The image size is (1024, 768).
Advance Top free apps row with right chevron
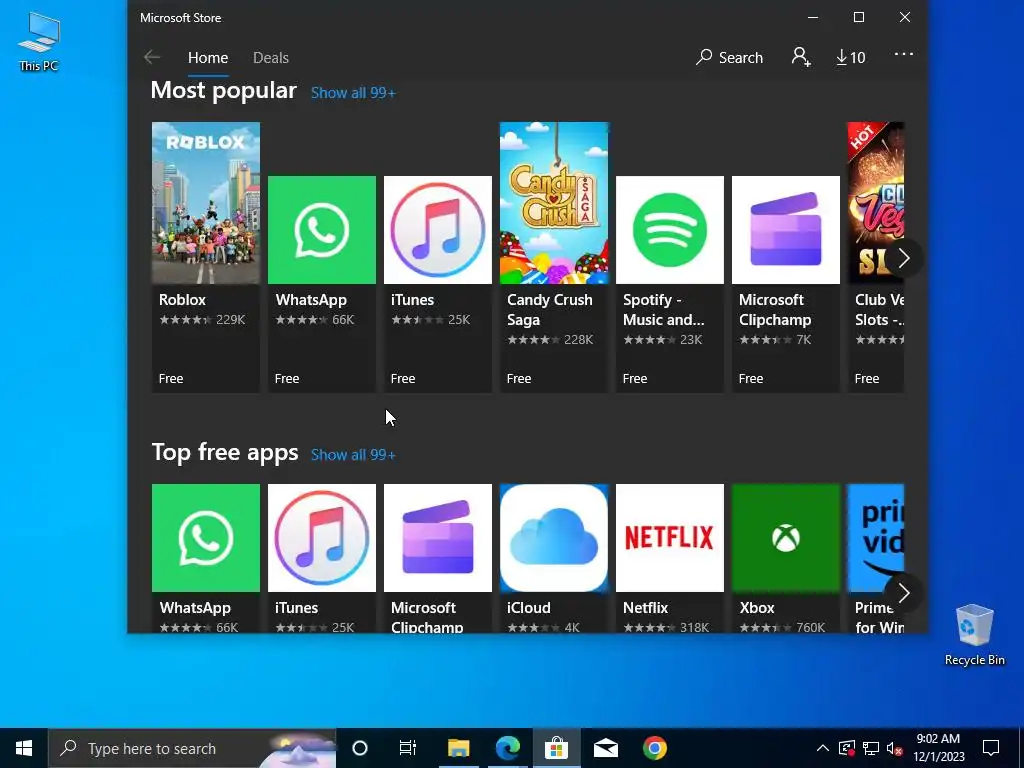coord(904,593)
